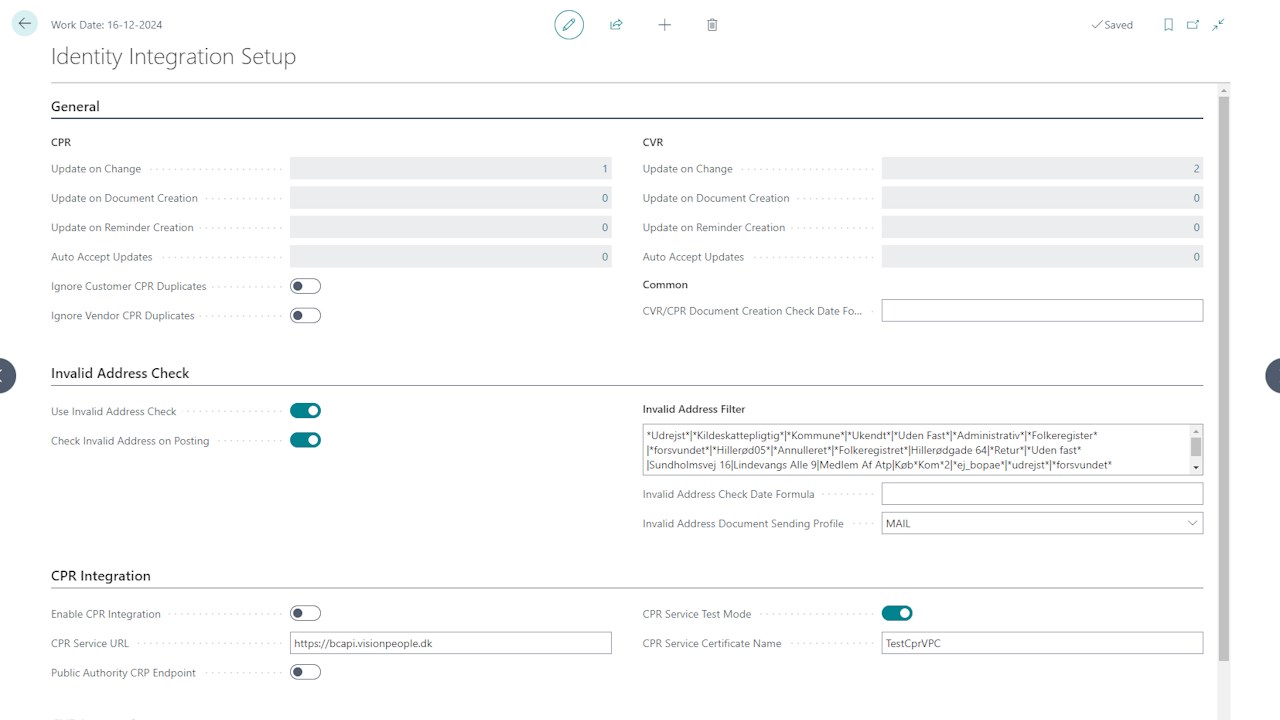The height and width of the screenshot is (720, 1280).
Task: Click CVR Update on Reminder Creation field
Action: [1042, 227]
